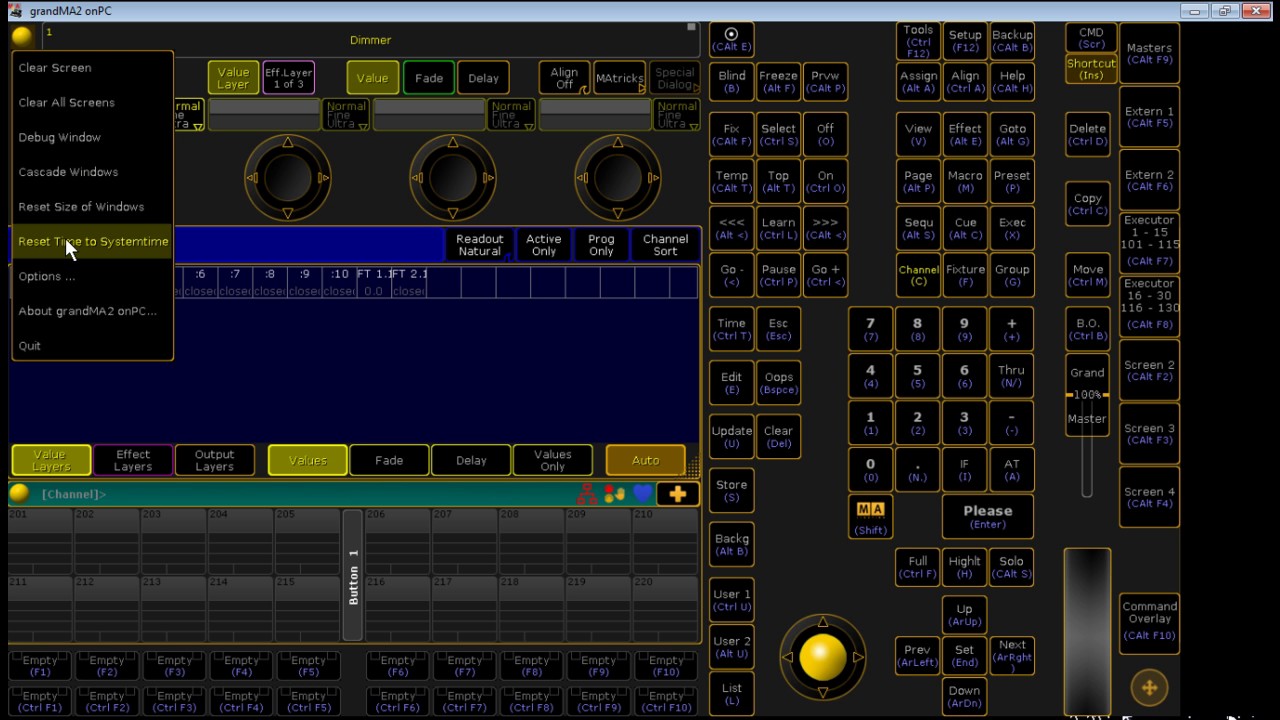Viewport: 1280px width, 720px height.
Task: Adjust the Grand Master 100% fader
Action: click(x=1087, y=395)
